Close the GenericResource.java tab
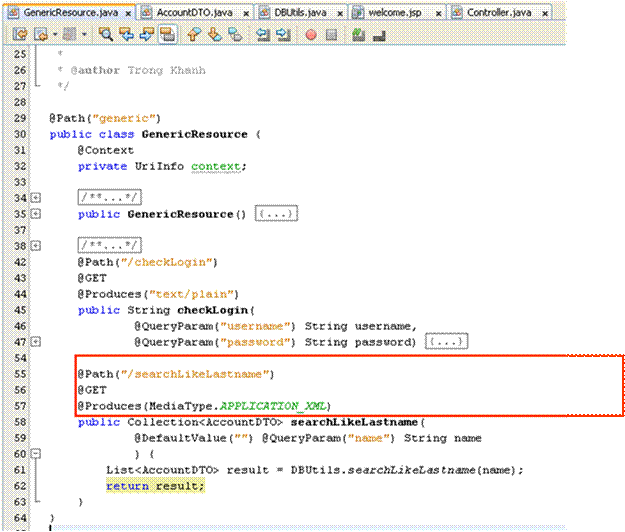The height and width of the screenshot is (532, 625). [128, 14]
